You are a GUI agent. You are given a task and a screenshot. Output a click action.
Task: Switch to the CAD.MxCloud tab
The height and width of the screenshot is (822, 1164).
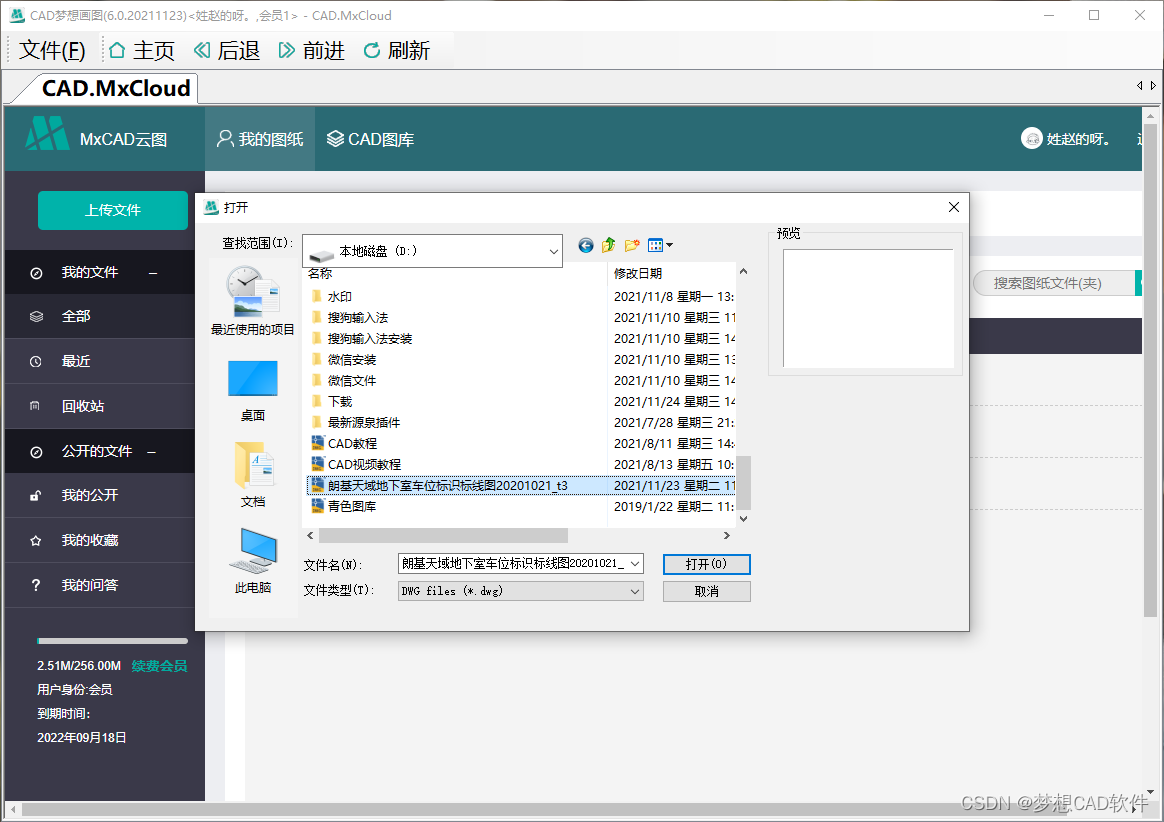pos(115,88)
